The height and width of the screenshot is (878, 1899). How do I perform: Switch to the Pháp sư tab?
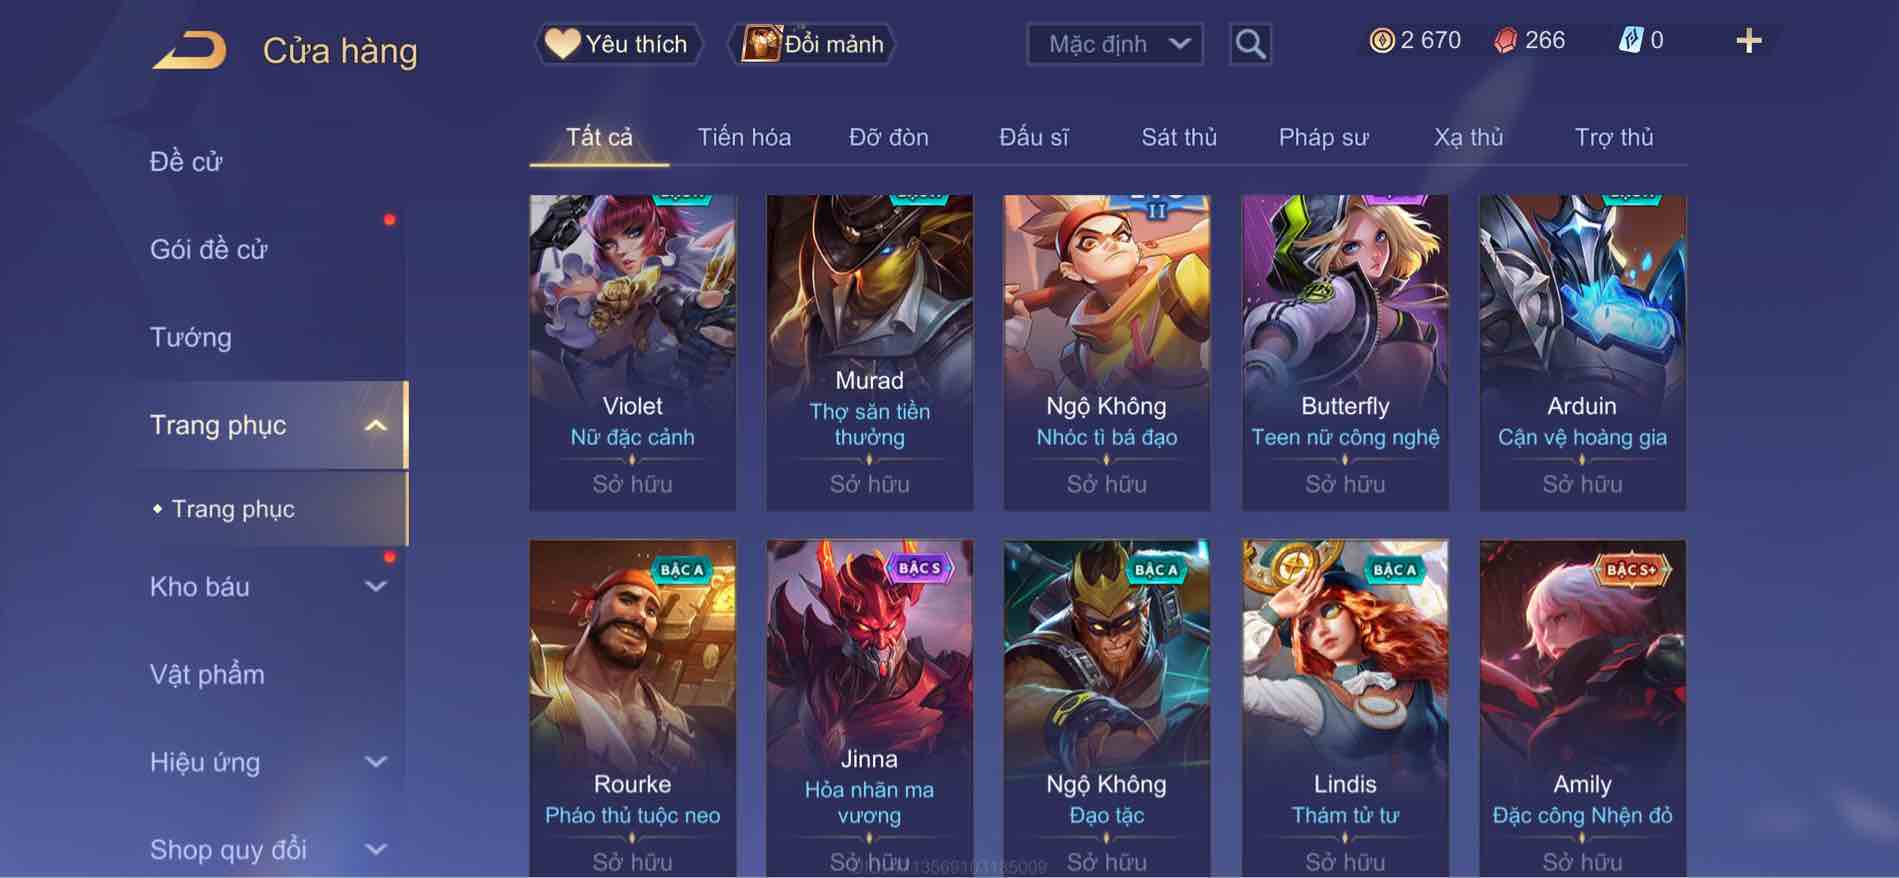point(1323,137)
